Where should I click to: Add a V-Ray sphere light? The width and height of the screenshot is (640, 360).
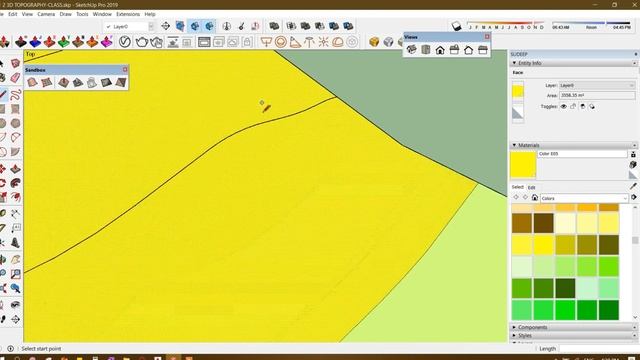pyautogui.click(x=281, y=42)
